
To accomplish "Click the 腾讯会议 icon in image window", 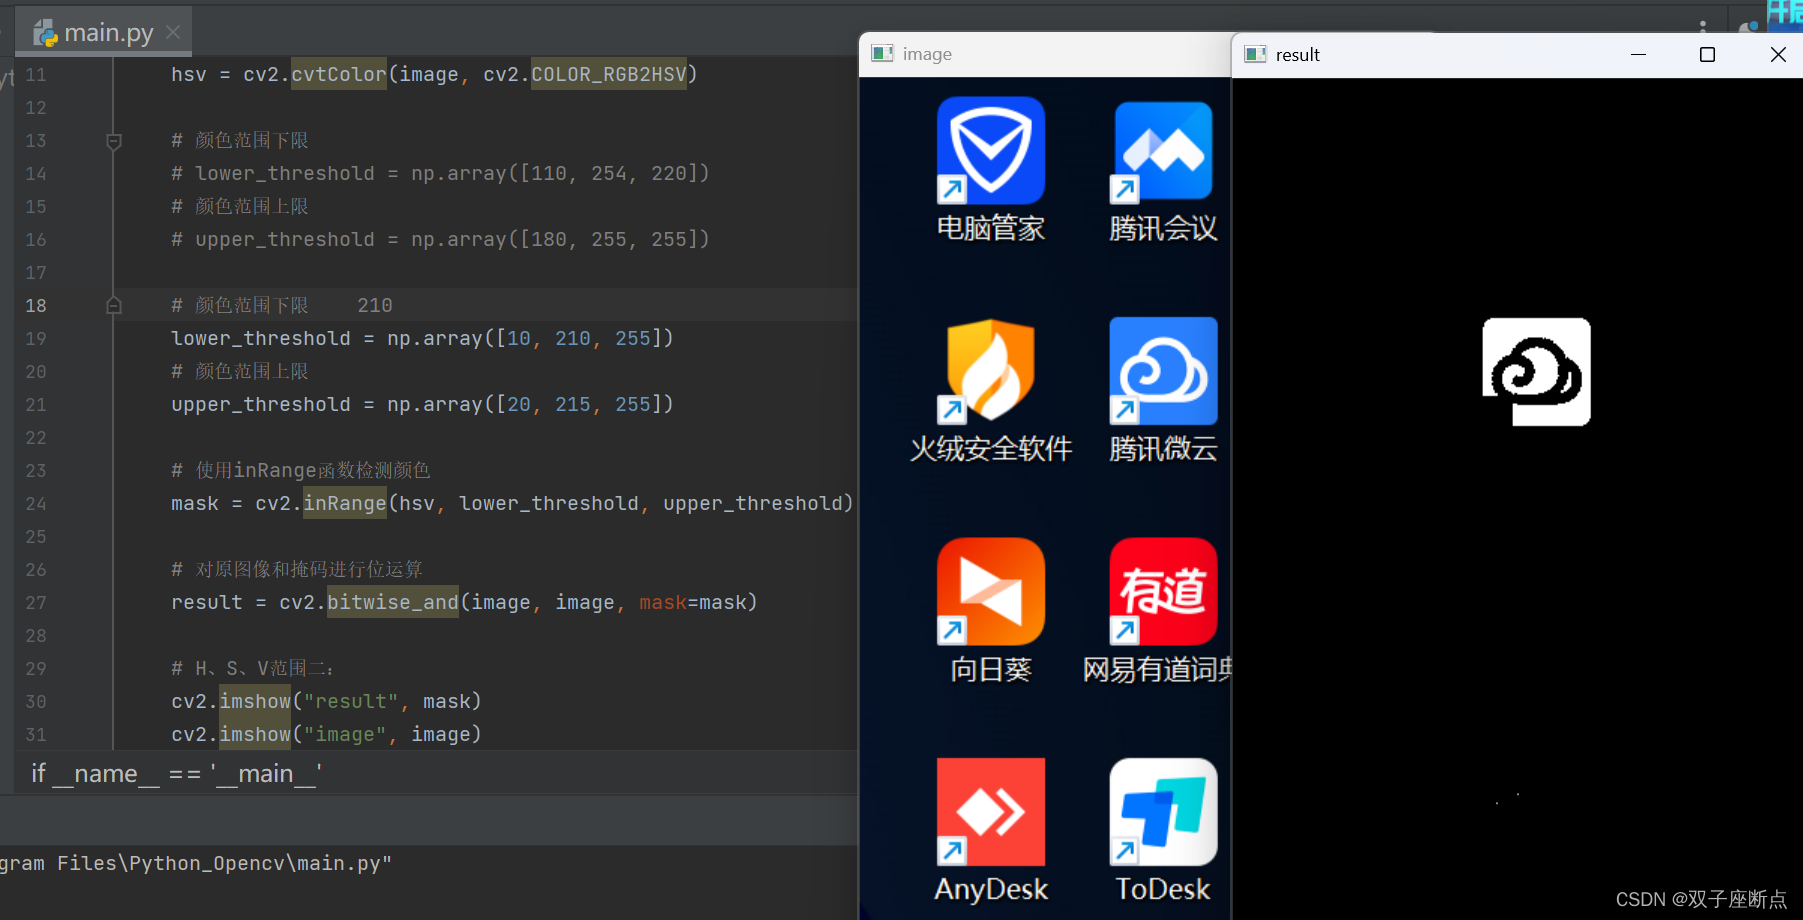I will click(1163, 150).
